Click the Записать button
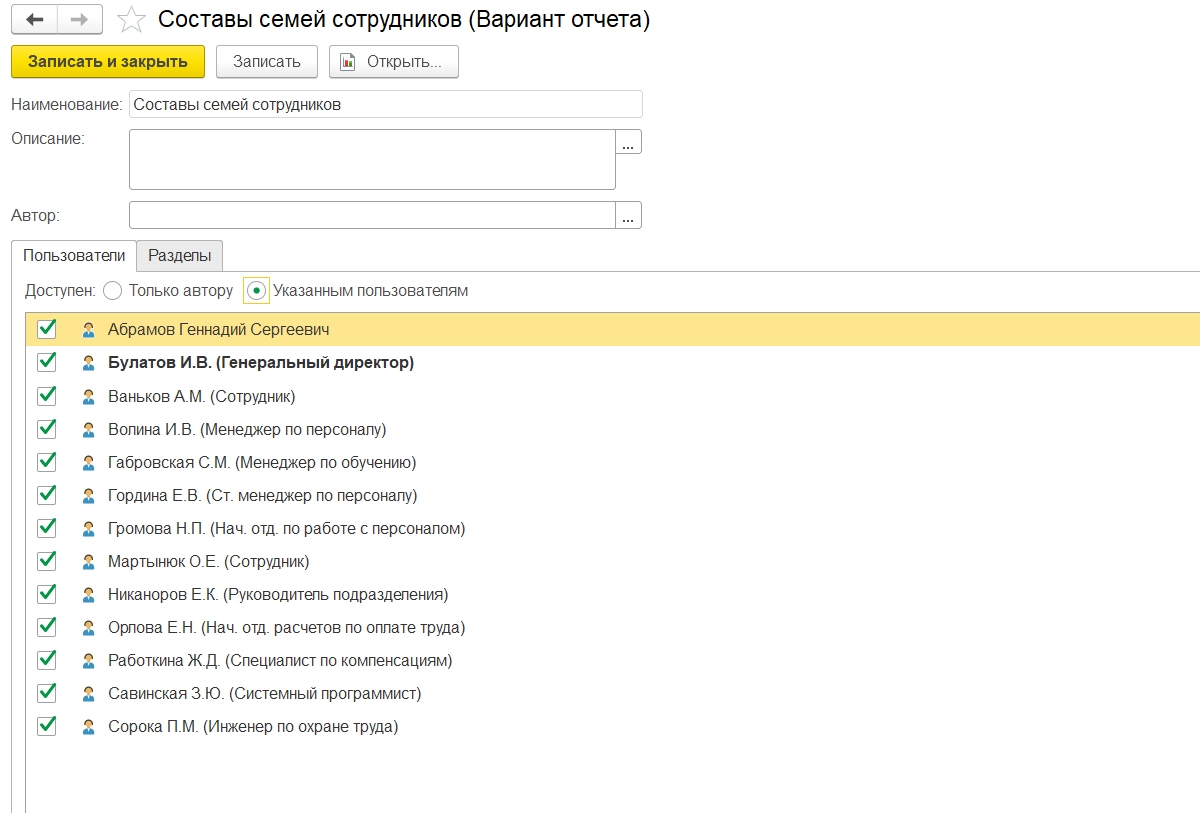 coord(267,62)
